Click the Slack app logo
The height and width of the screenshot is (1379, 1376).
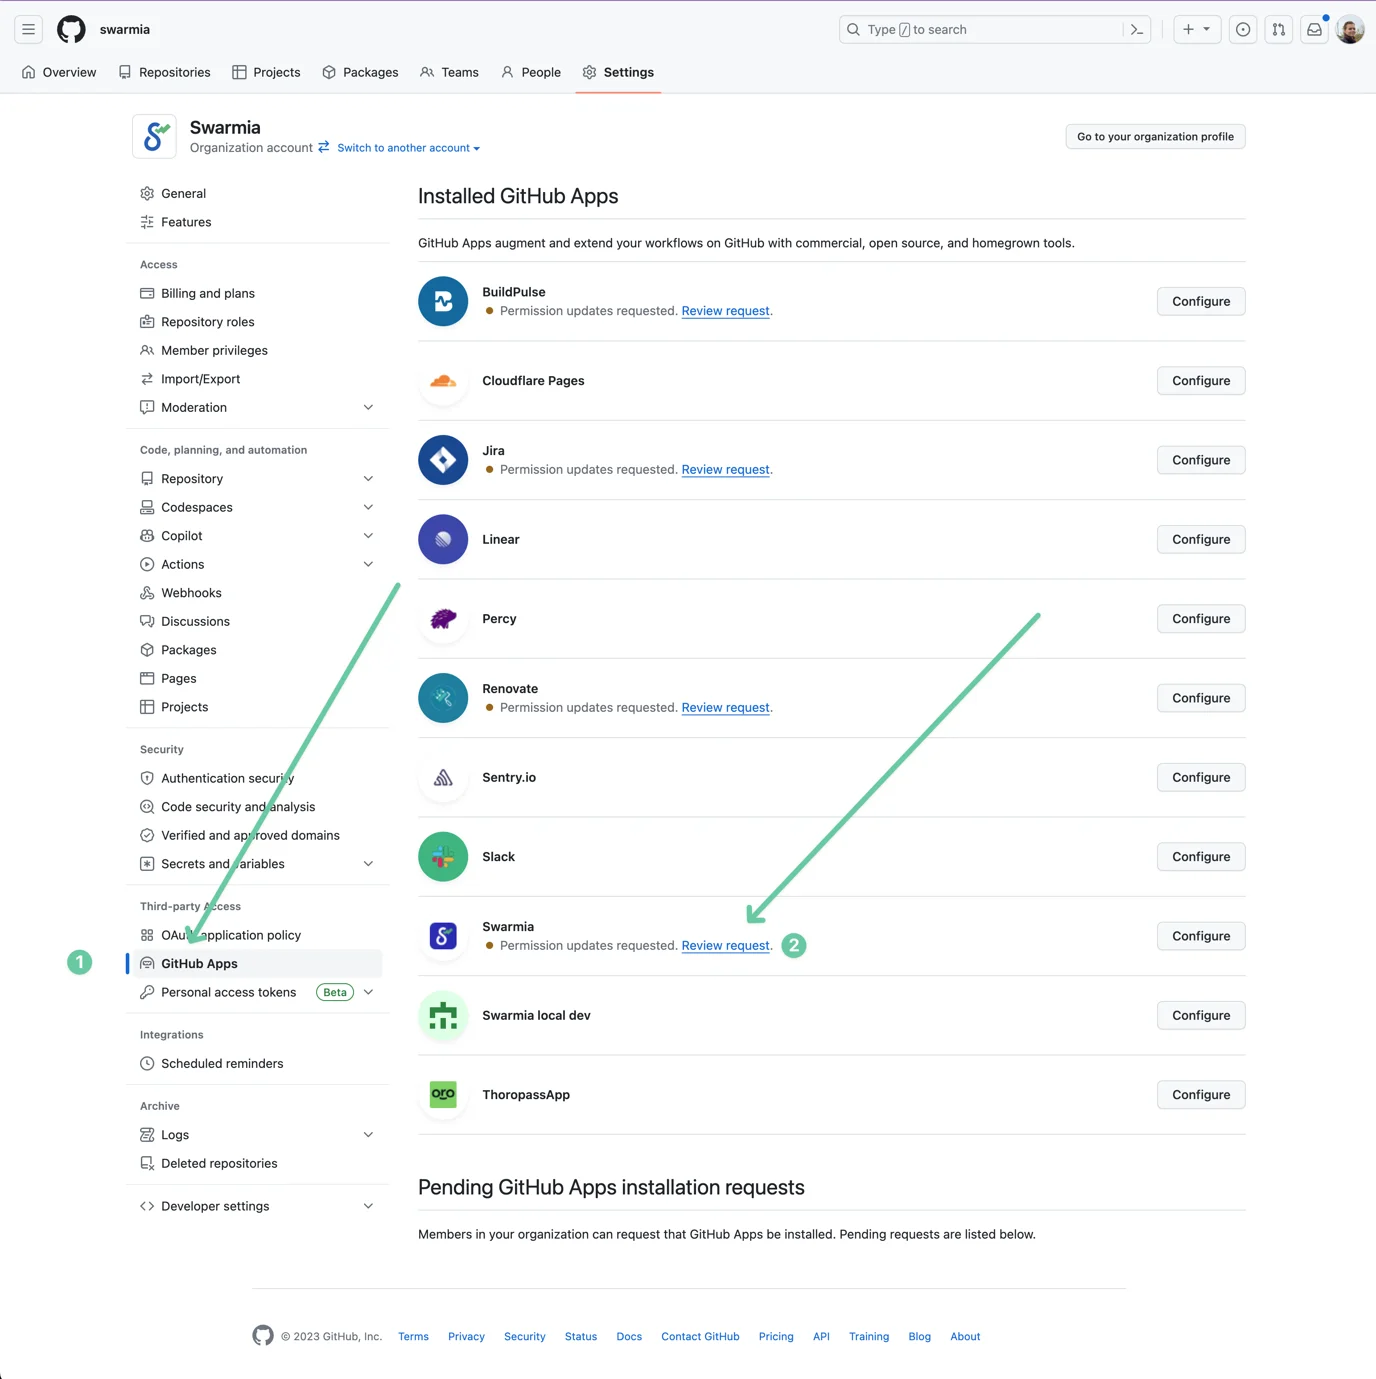(443, 857)
